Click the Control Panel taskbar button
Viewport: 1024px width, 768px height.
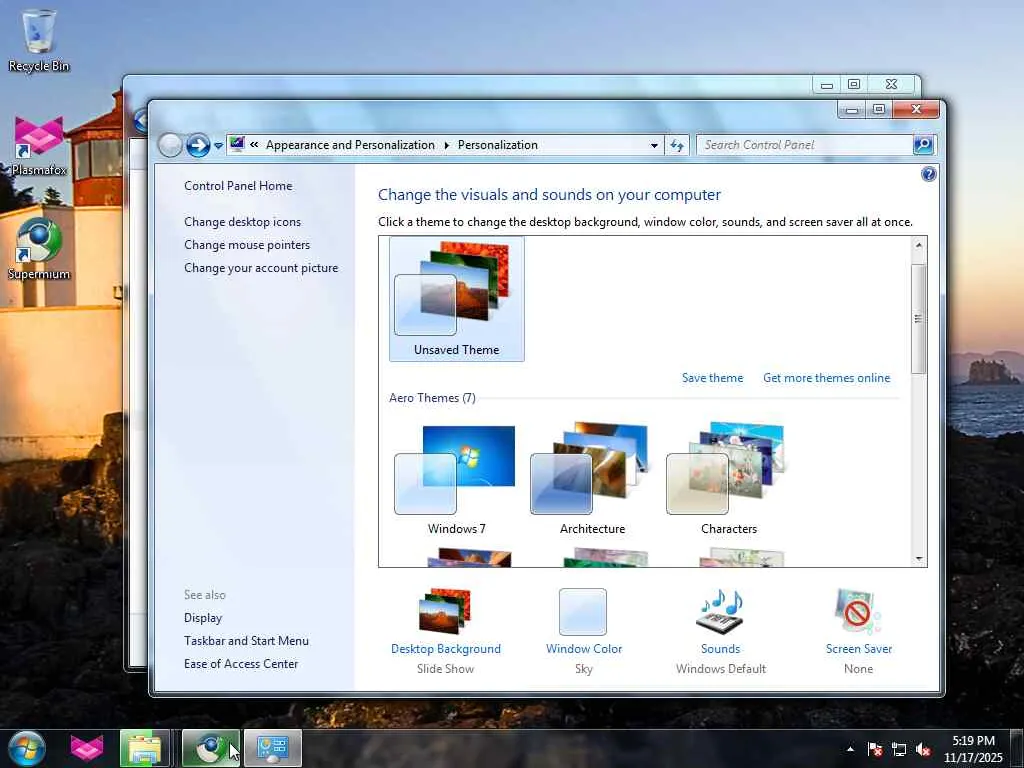pyautogui.click(x=273, y=748)
